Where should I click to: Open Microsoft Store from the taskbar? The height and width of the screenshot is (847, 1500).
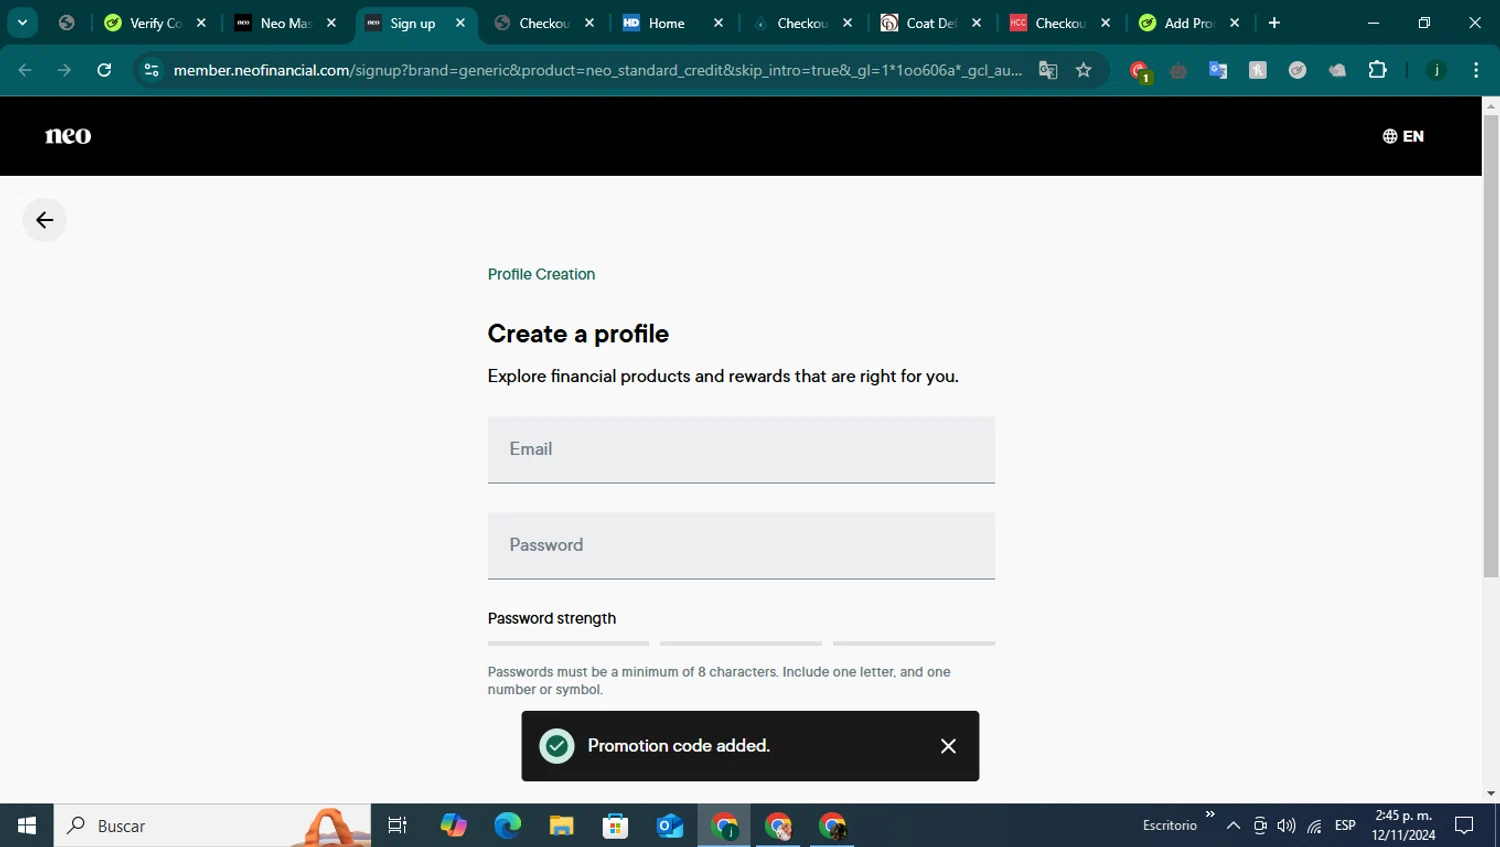(615, 826)
